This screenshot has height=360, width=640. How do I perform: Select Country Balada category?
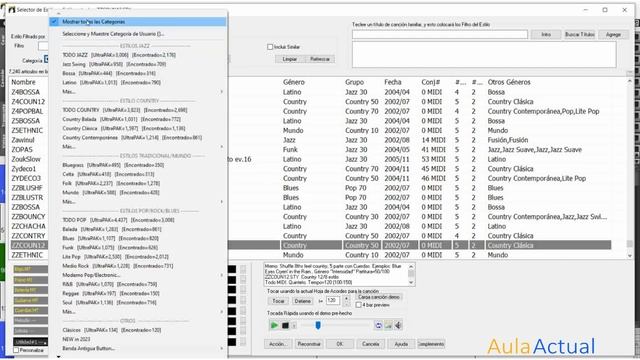tap(138, 119)
